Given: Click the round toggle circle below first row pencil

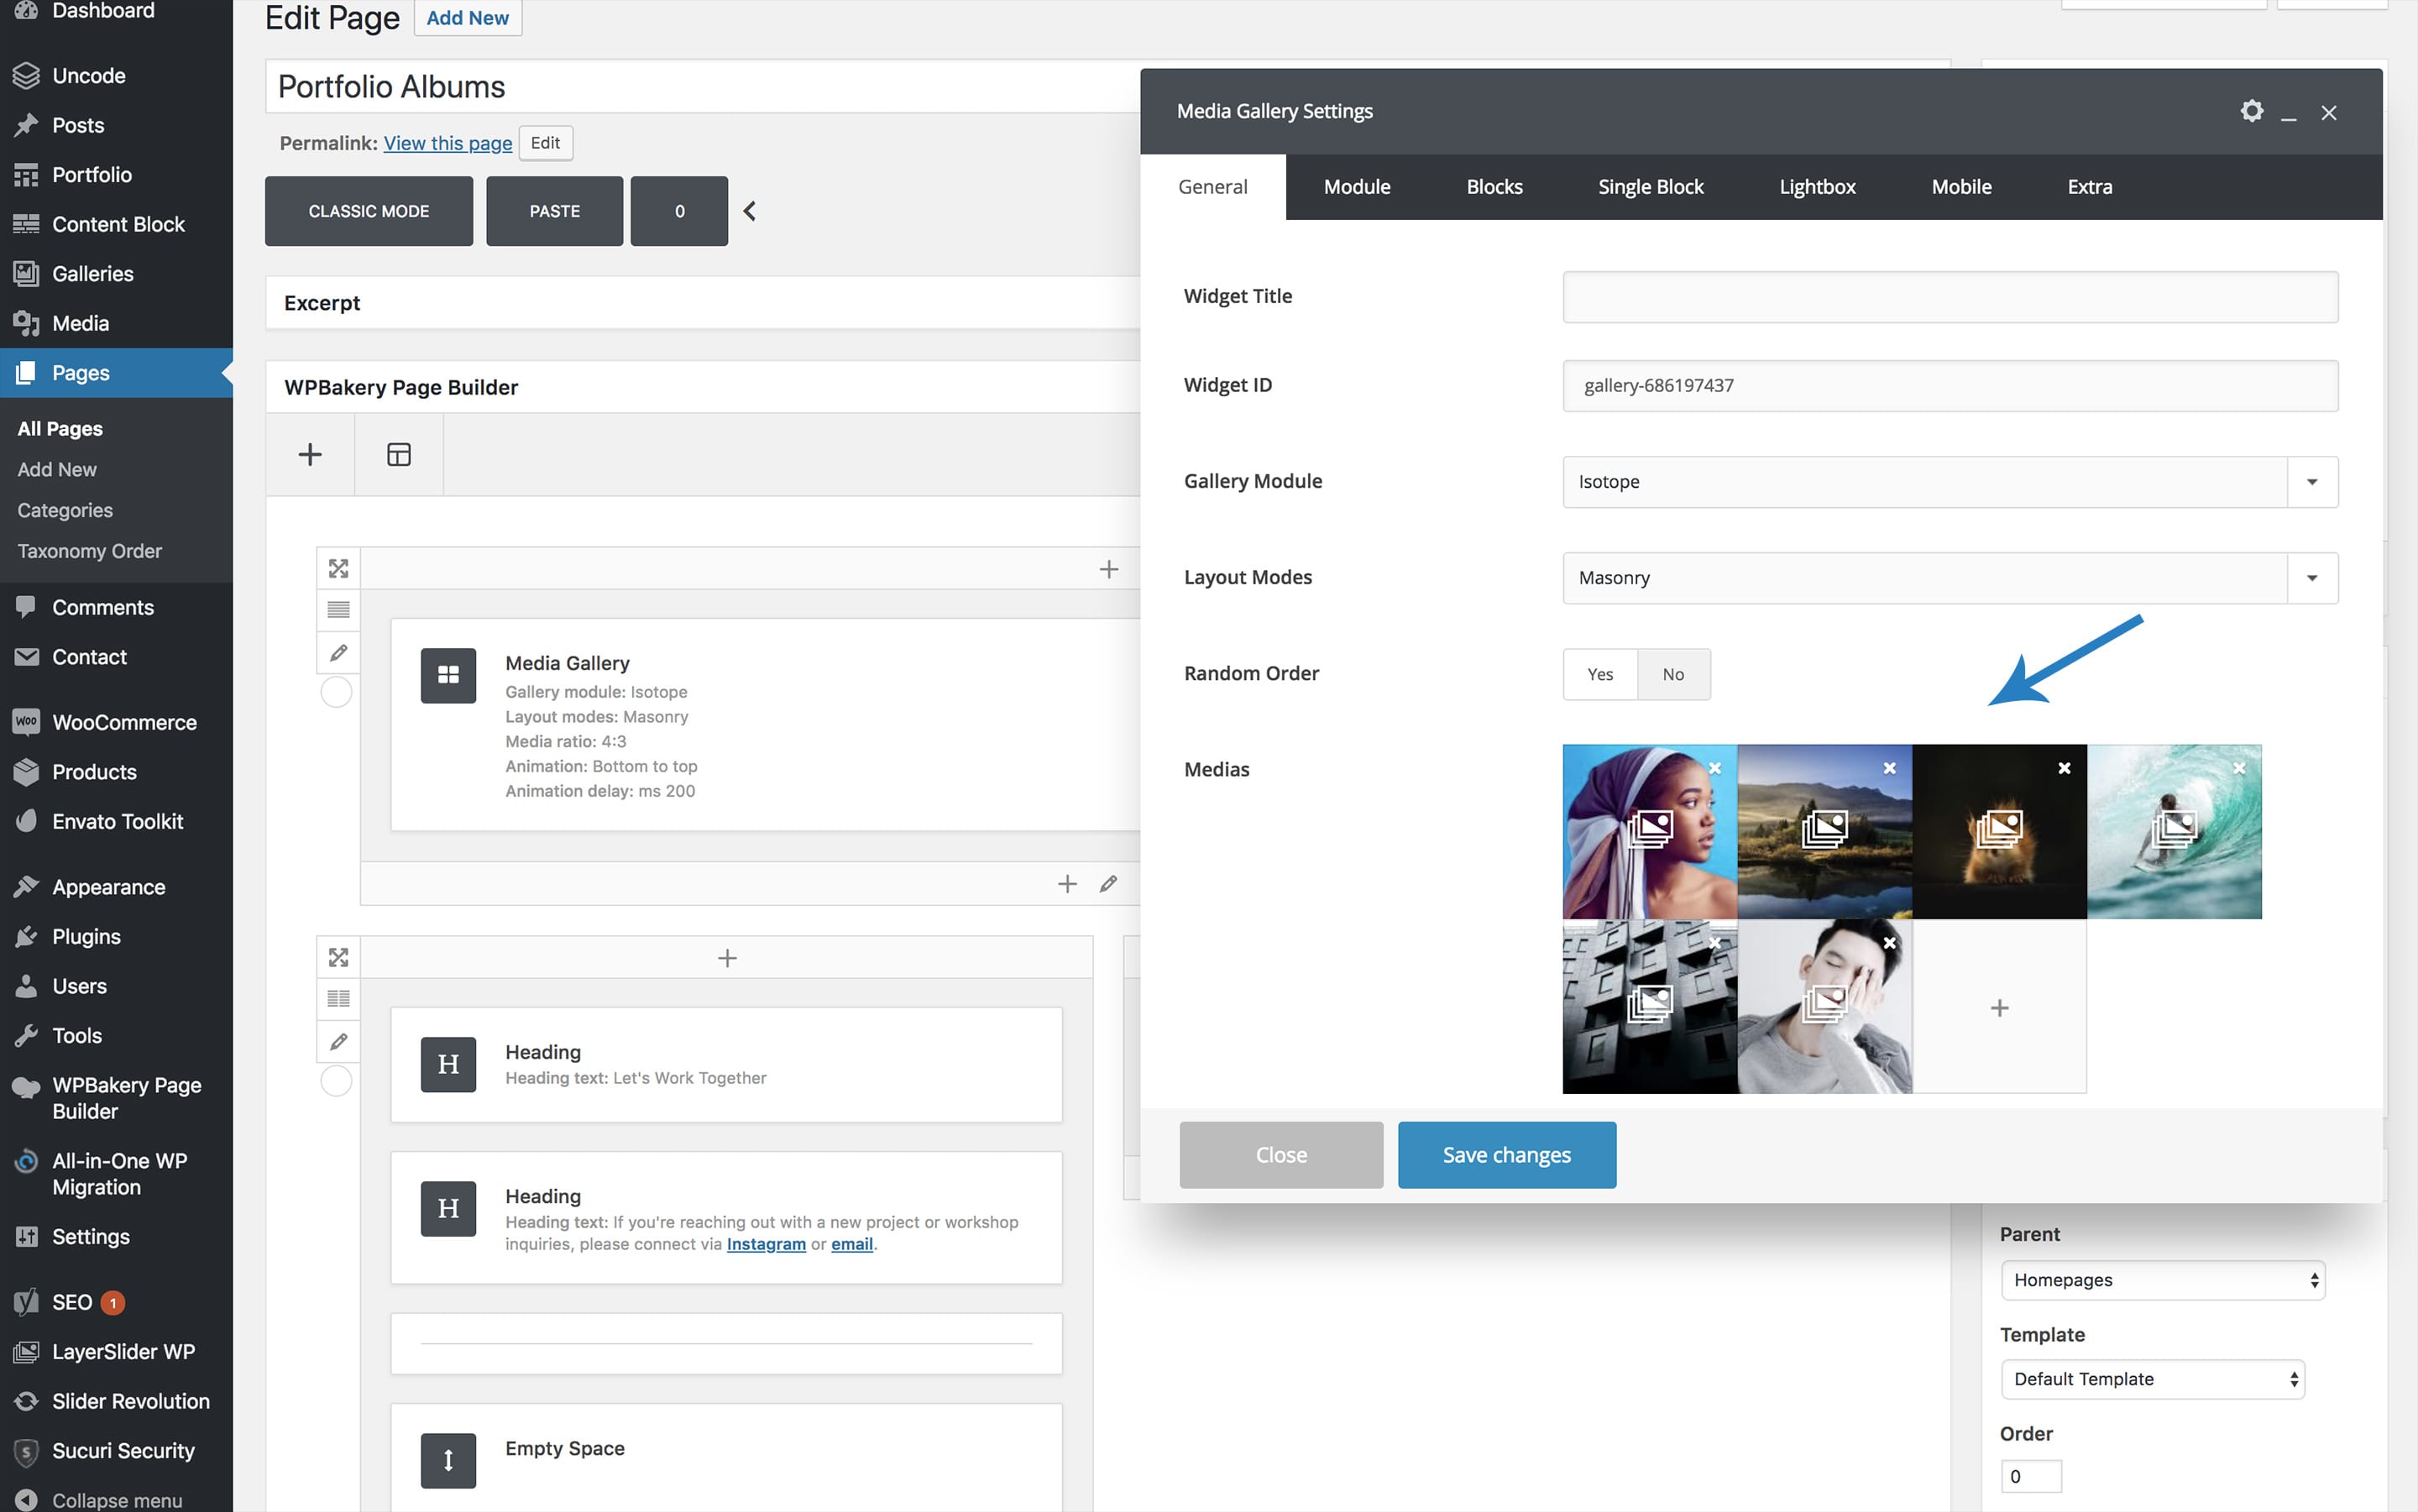Looking at the screenshot, I should point(336,692).
